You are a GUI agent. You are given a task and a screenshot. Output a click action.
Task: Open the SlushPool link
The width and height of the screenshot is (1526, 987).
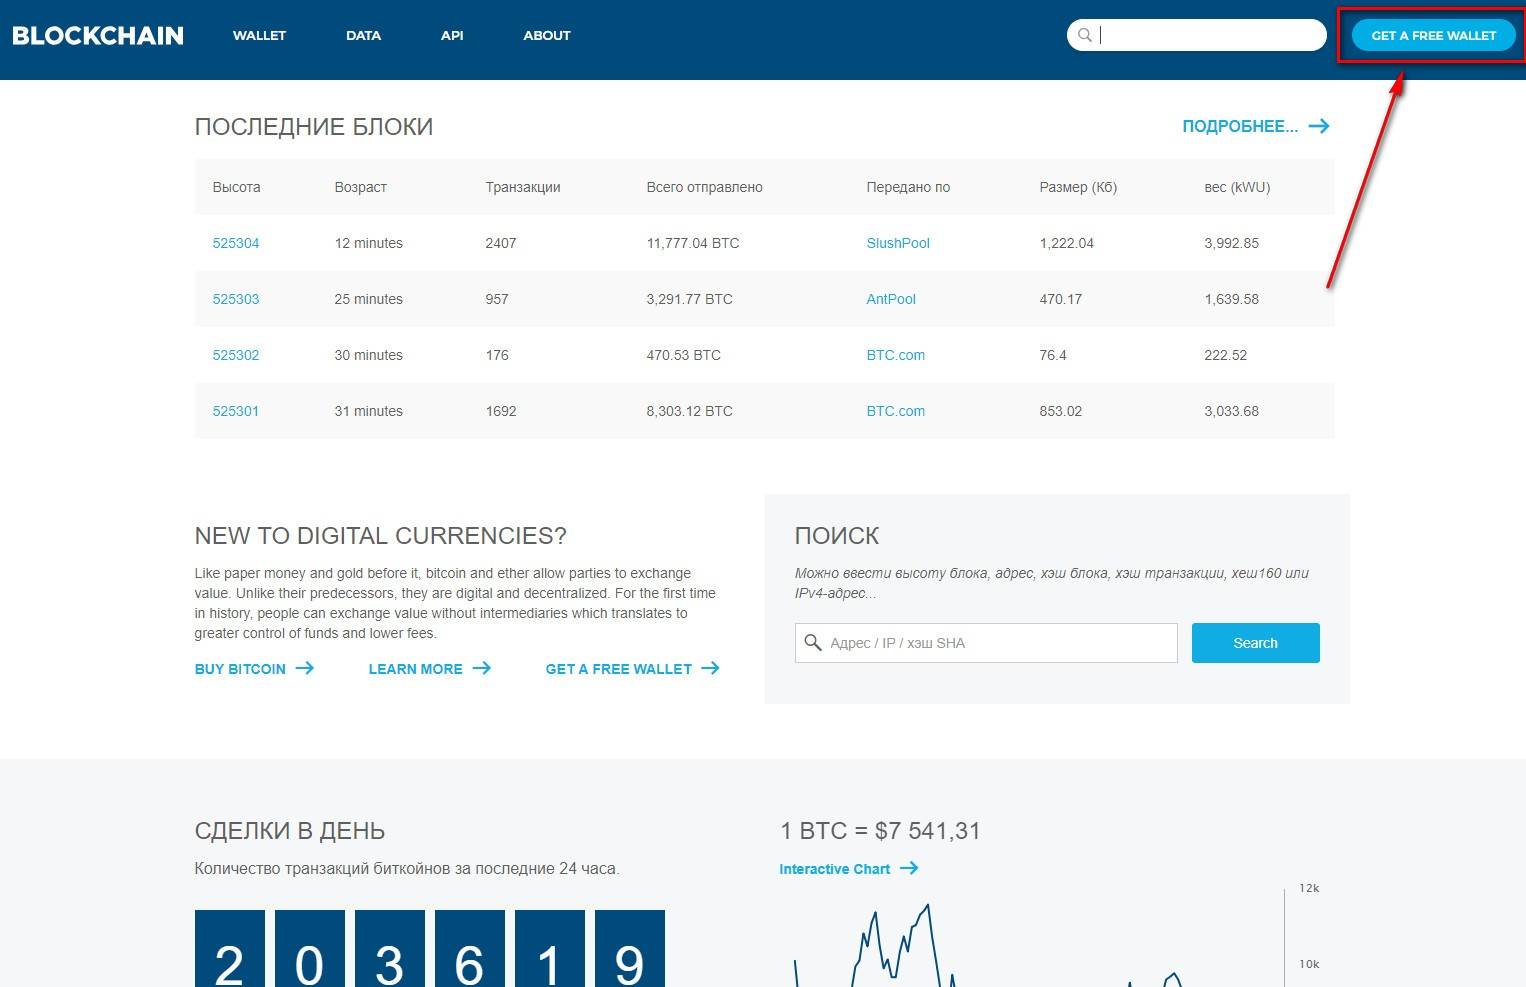(898, 243)
